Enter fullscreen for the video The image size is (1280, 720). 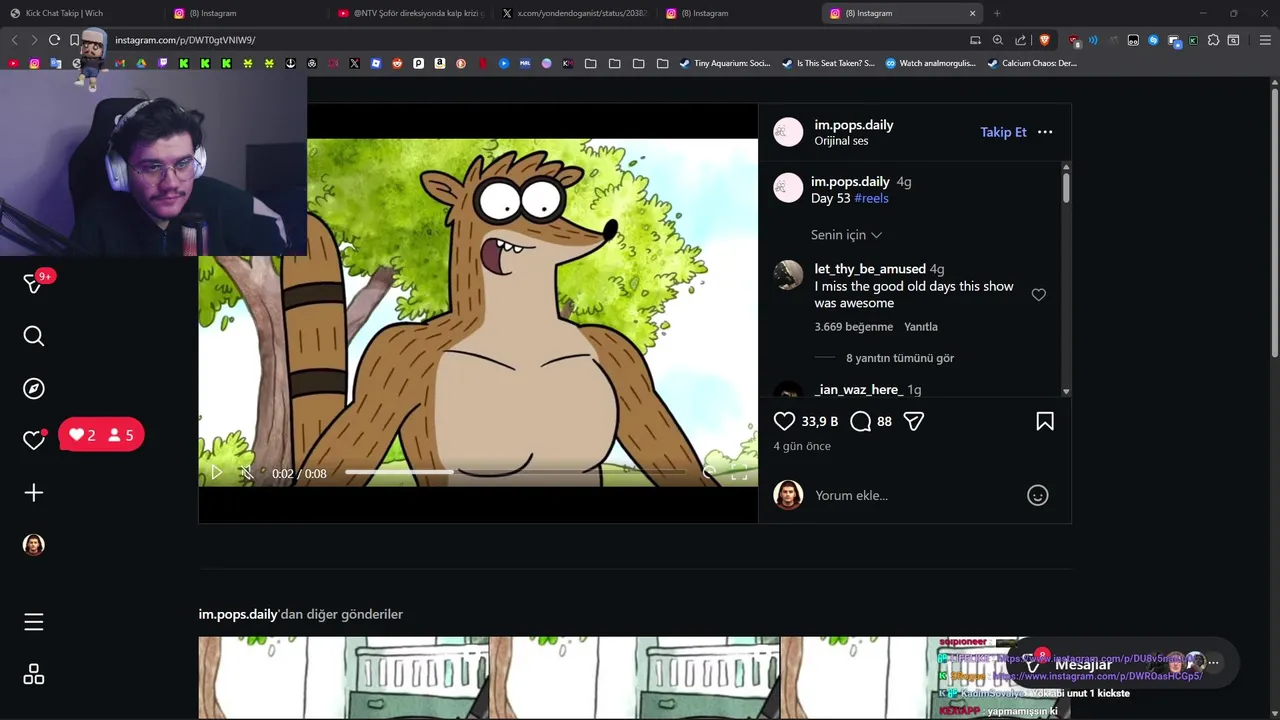point(739,473)
